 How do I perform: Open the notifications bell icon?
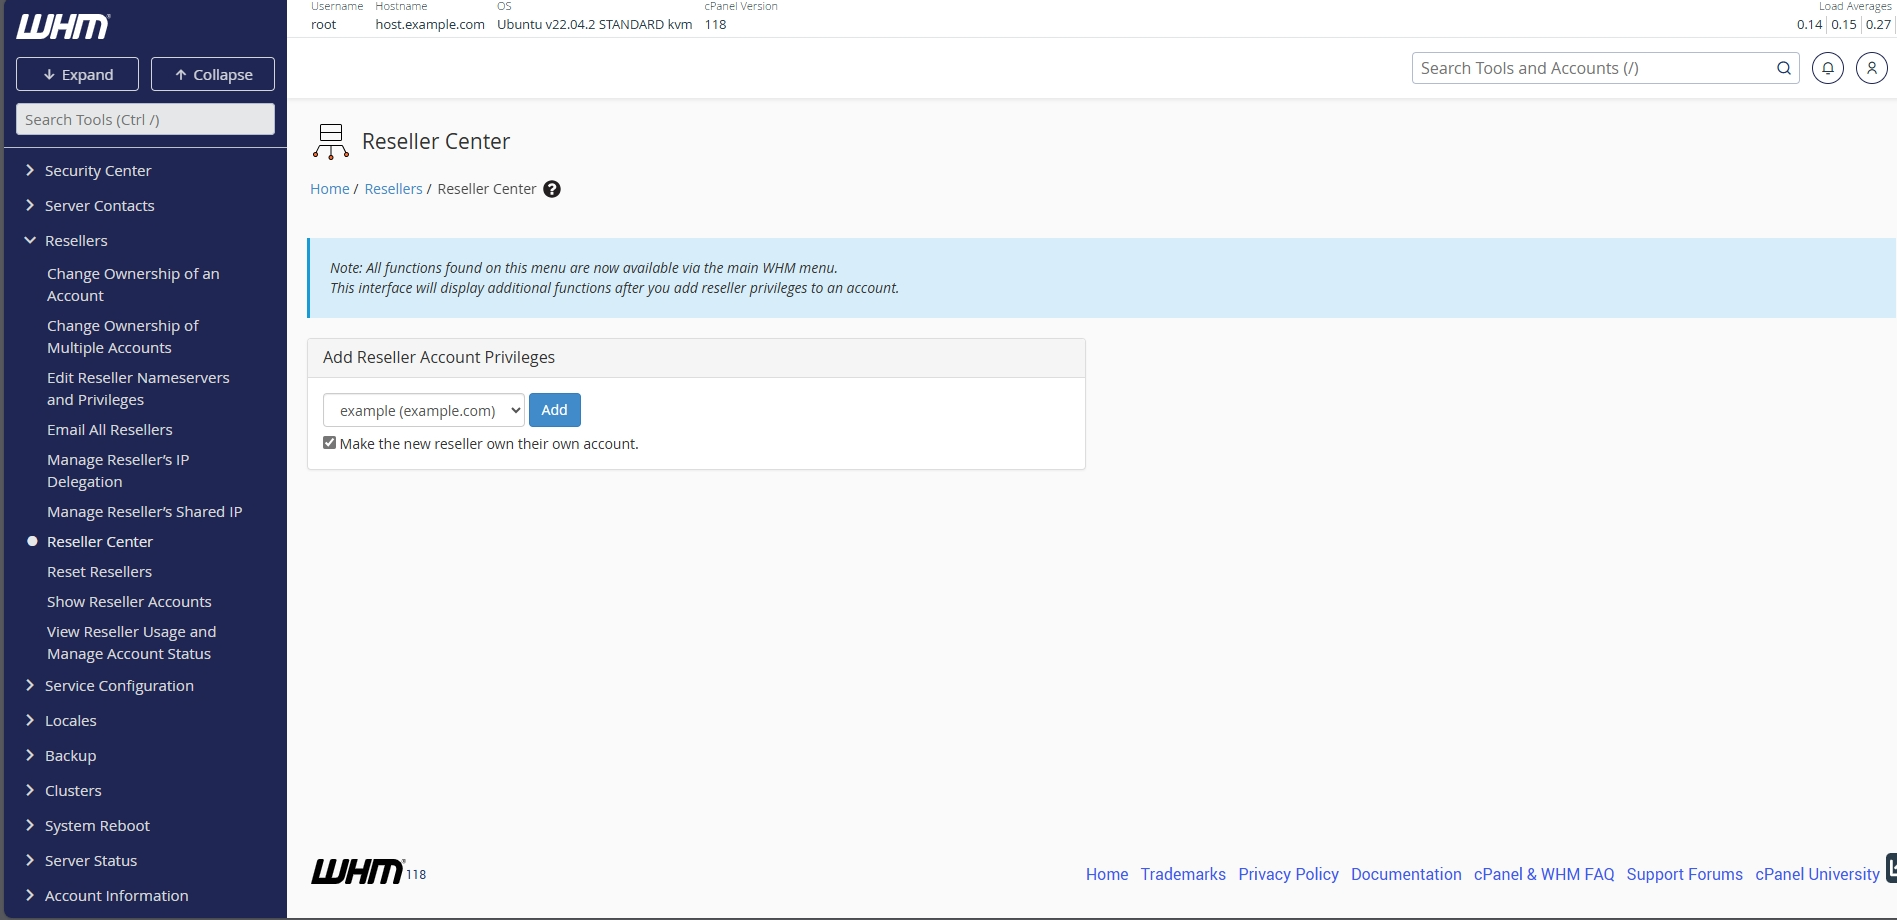1828,68
